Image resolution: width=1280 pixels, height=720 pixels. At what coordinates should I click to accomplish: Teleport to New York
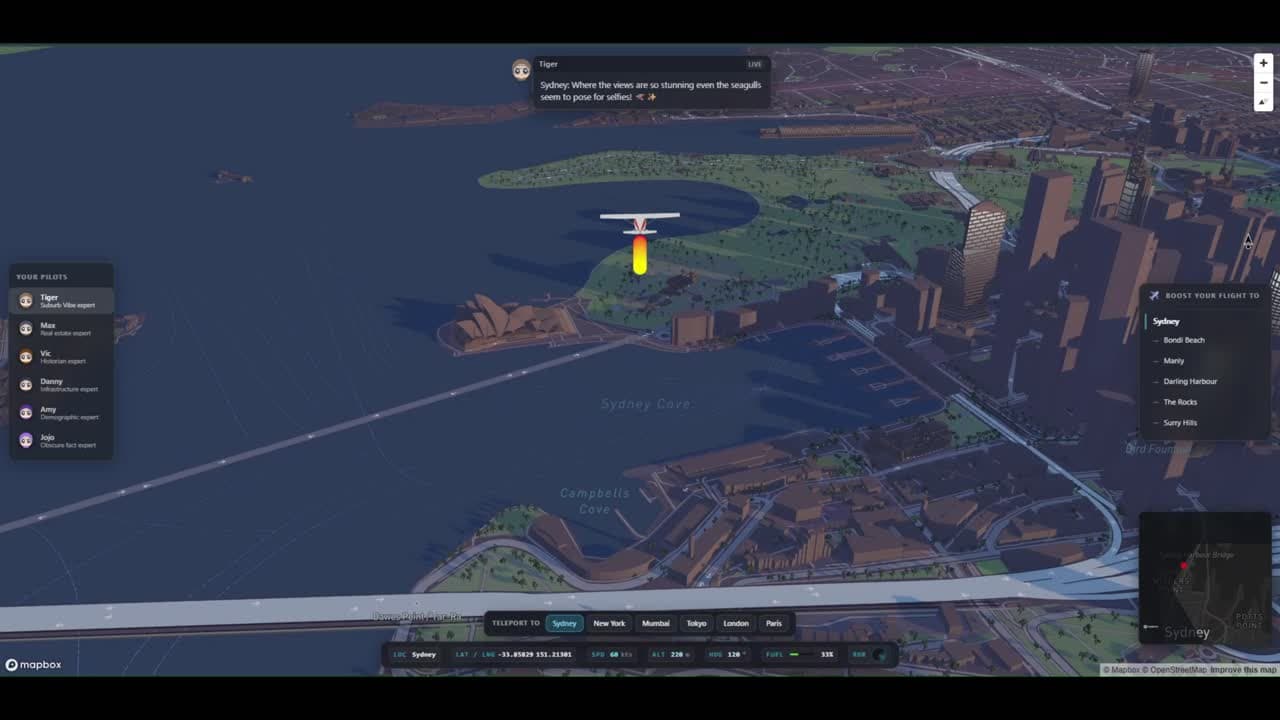[x=609, y=623]
